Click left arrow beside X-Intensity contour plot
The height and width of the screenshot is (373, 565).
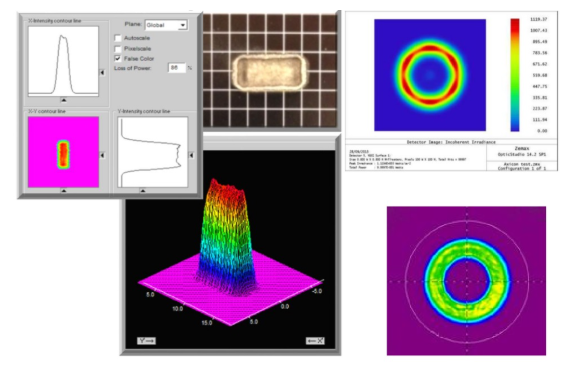coord(102,72)
